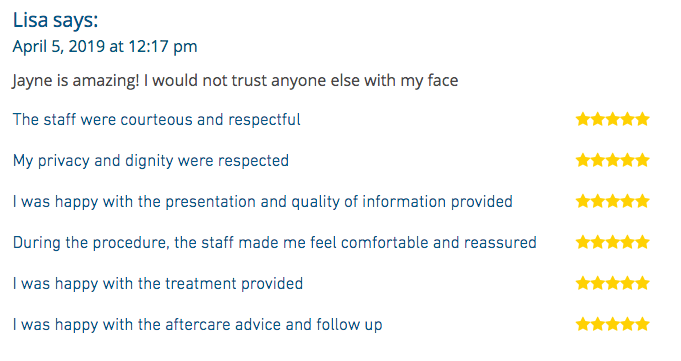Click the stars for treatment provided
Image resolution: width=681 pixels, height=361 pixels.
click(x=612, y=283)
